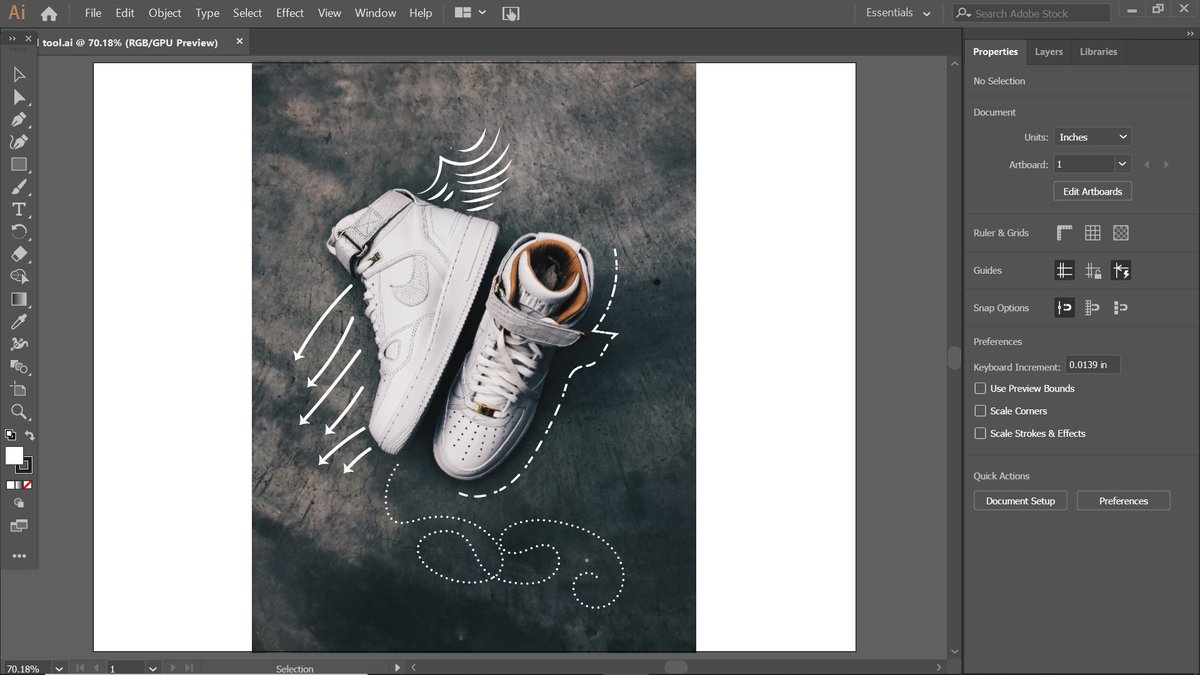Open the Draw mode selector icon
Viewport: 1200px width, 675px height.
point(19,503)
